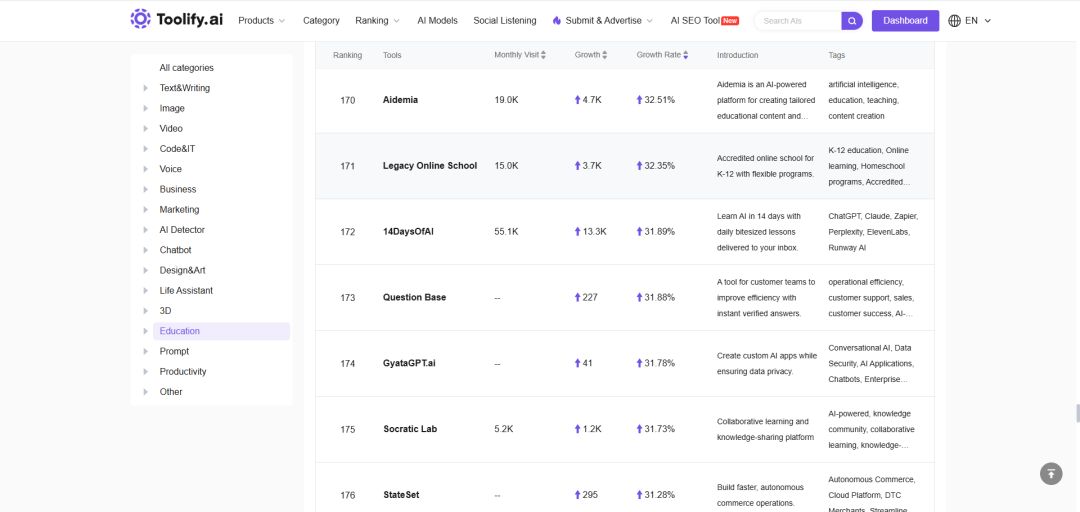Viewport: 1080px width, 512px height.
Task: Open the Products dropdown menu
Action: tap(262, 21)
